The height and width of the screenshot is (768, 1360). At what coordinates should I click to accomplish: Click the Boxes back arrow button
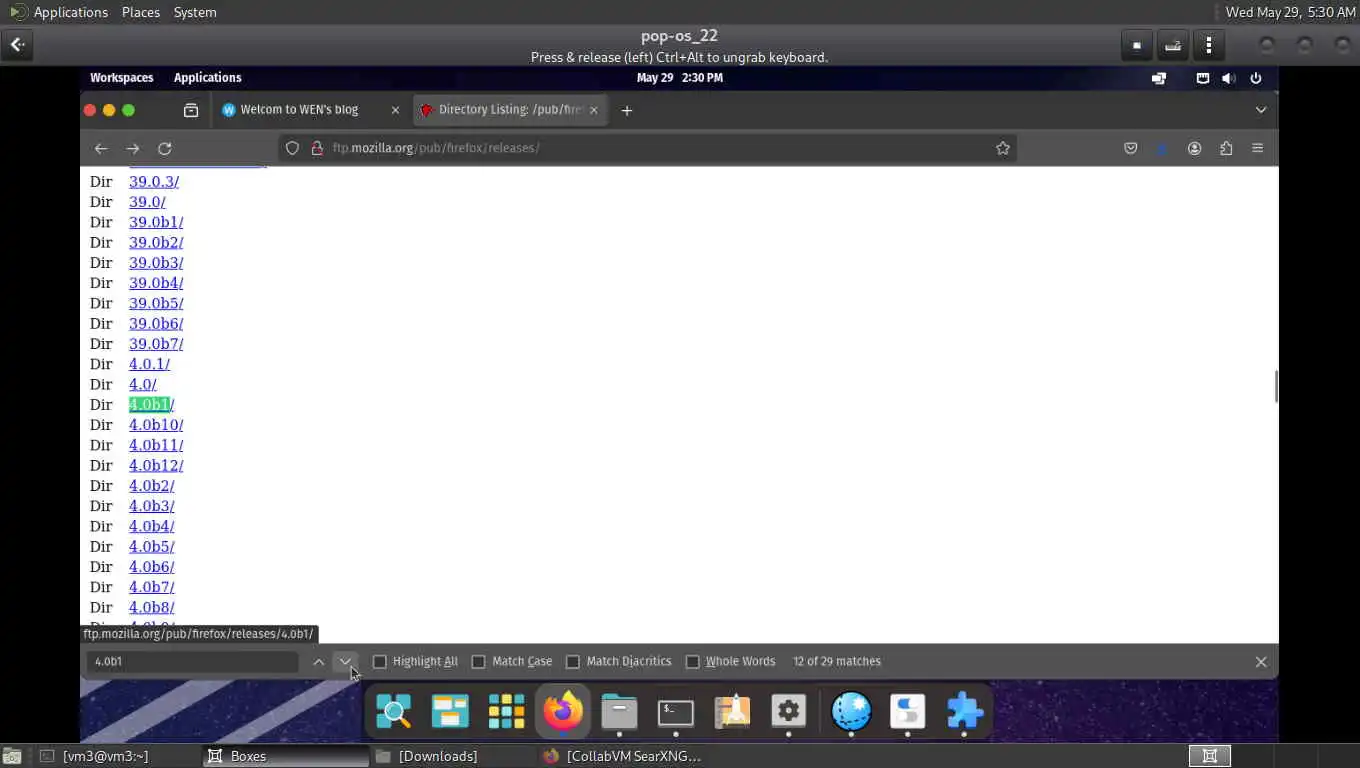click(18, 45)
